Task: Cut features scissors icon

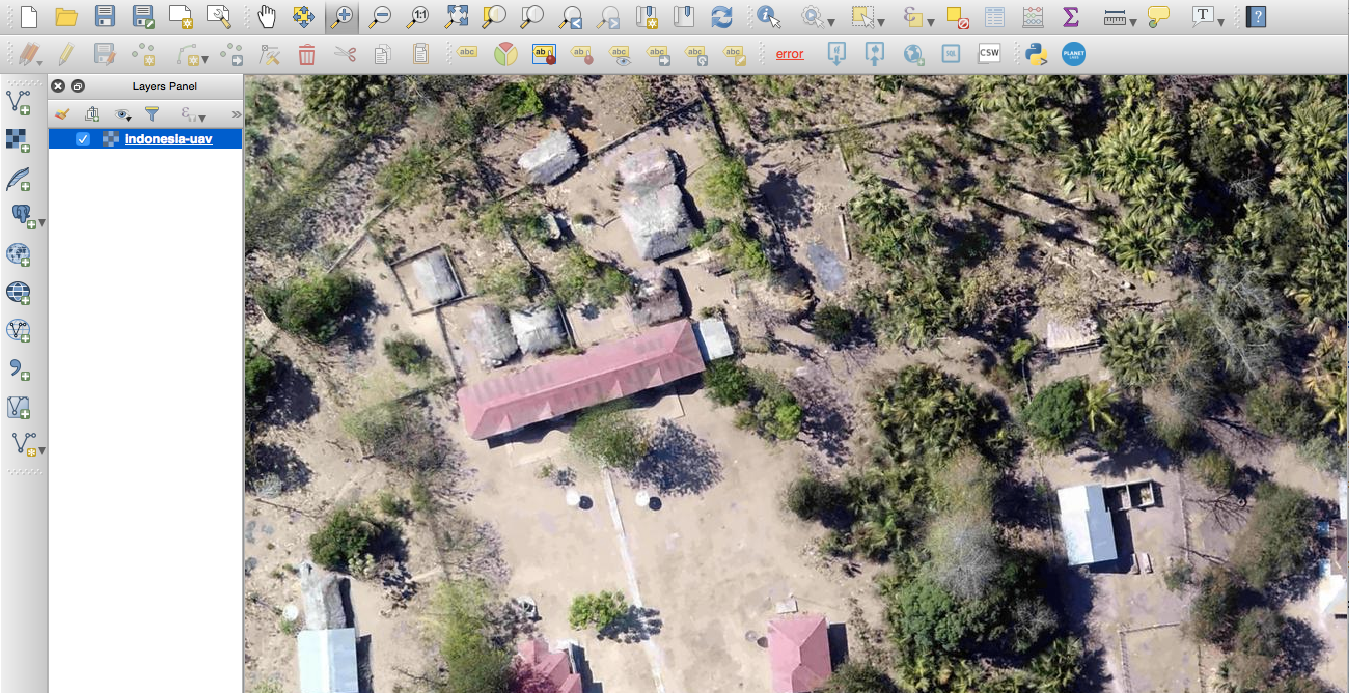Action: pos(345,54)
